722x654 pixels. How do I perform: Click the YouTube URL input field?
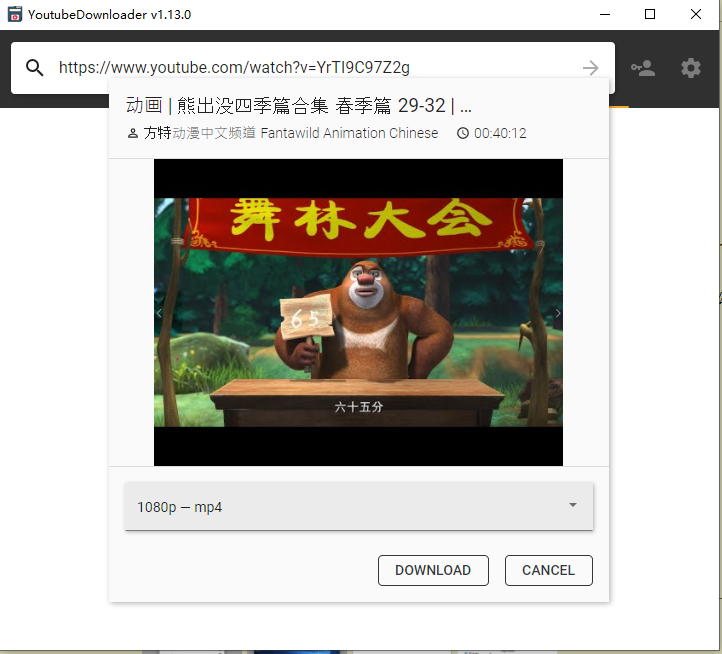313,68
